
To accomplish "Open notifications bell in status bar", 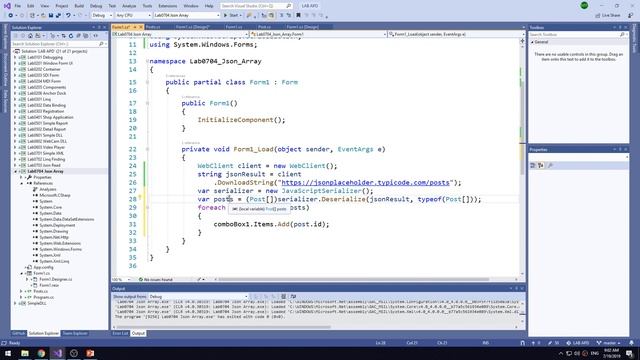I will click(x=631, y=343).
